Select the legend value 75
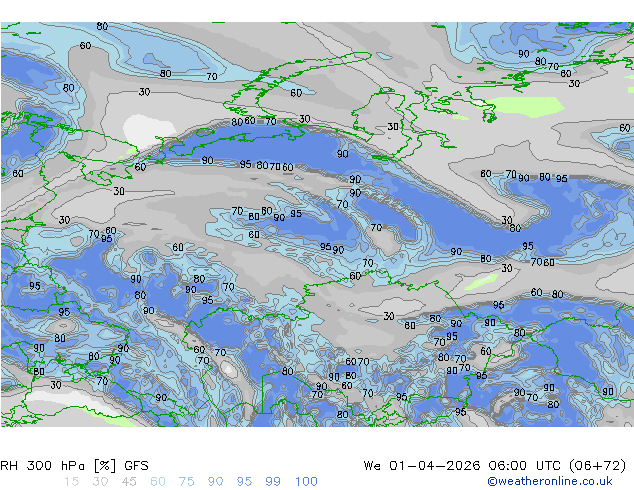Viewport: 634px width, 490px height. click(x=186, y=482)
